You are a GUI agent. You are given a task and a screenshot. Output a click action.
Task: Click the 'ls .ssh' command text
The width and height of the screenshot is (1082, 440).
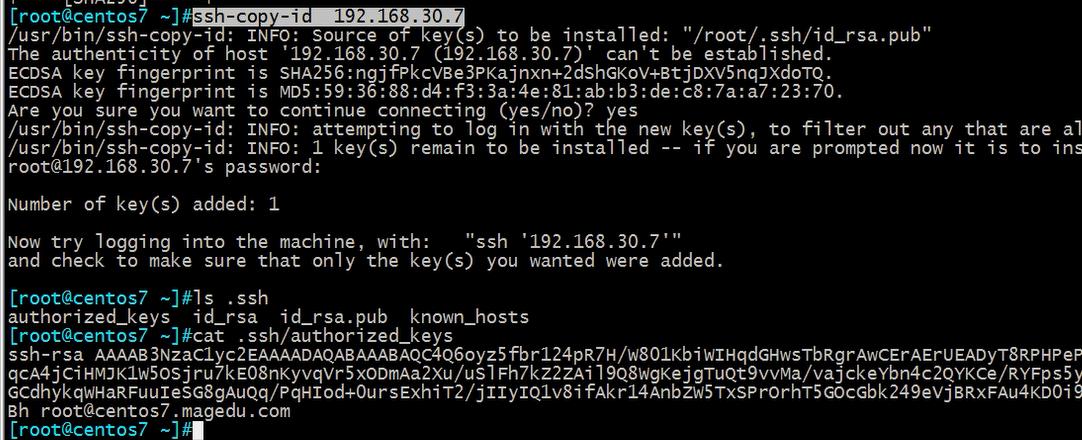[x=230, y=299]
